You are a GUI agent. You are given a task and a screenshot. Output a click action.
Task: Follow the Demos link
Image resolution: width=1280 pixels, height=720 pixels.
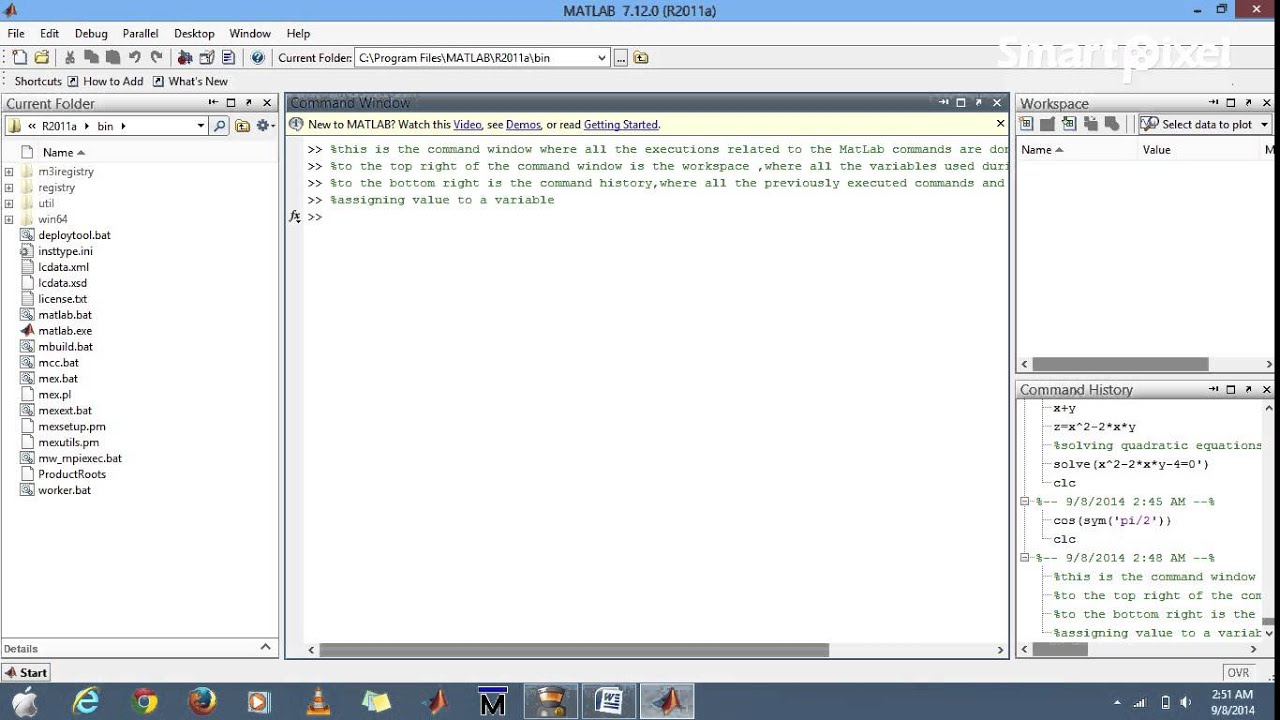click(523, 125)
